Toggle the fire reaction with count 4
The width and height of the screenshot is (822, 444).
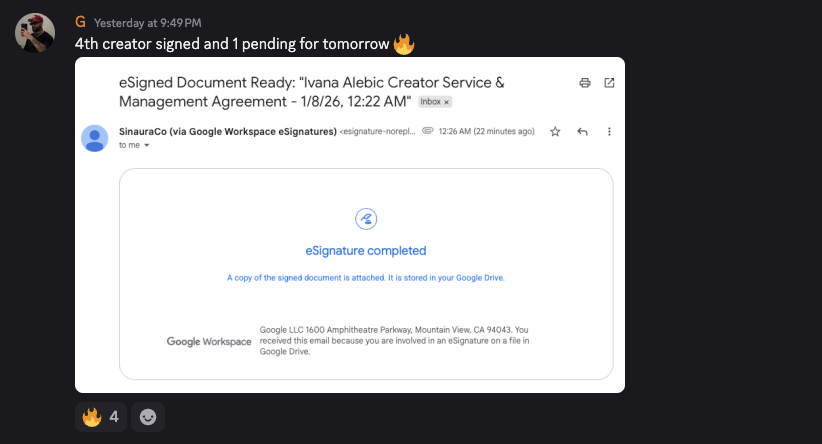[101, 417]
